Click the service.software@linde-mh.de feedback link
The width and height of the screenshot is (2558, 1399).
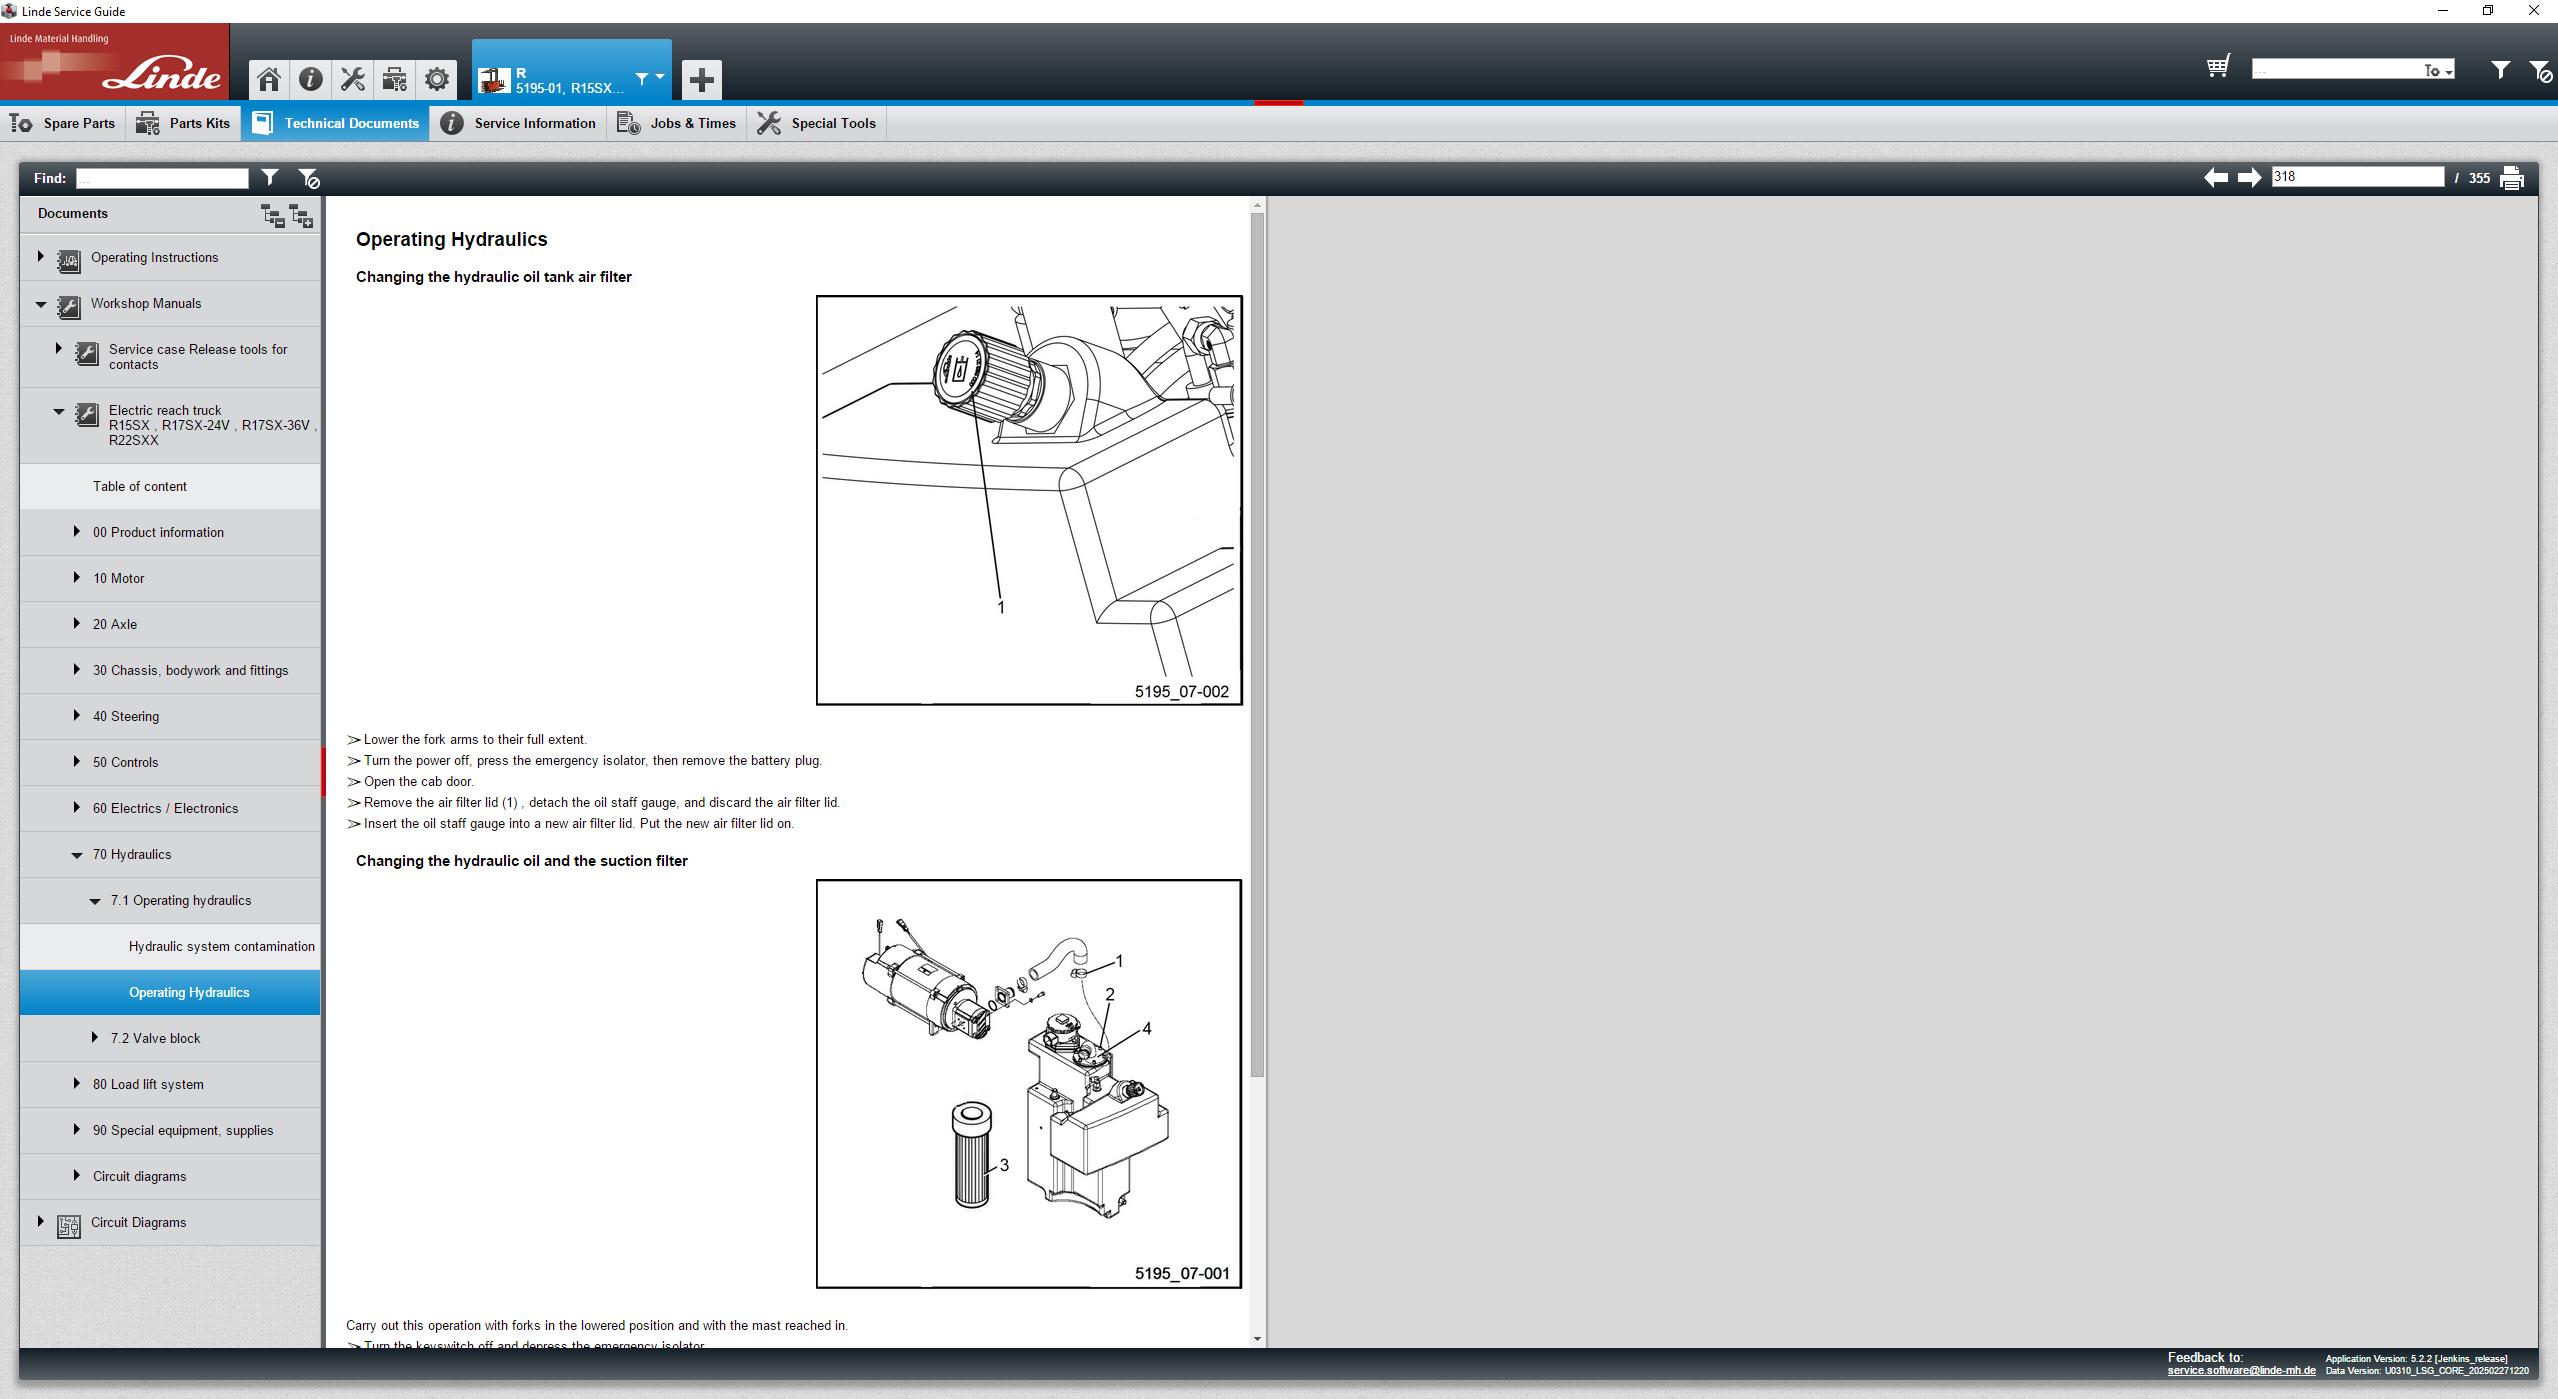click(x=2241, y=1371)
